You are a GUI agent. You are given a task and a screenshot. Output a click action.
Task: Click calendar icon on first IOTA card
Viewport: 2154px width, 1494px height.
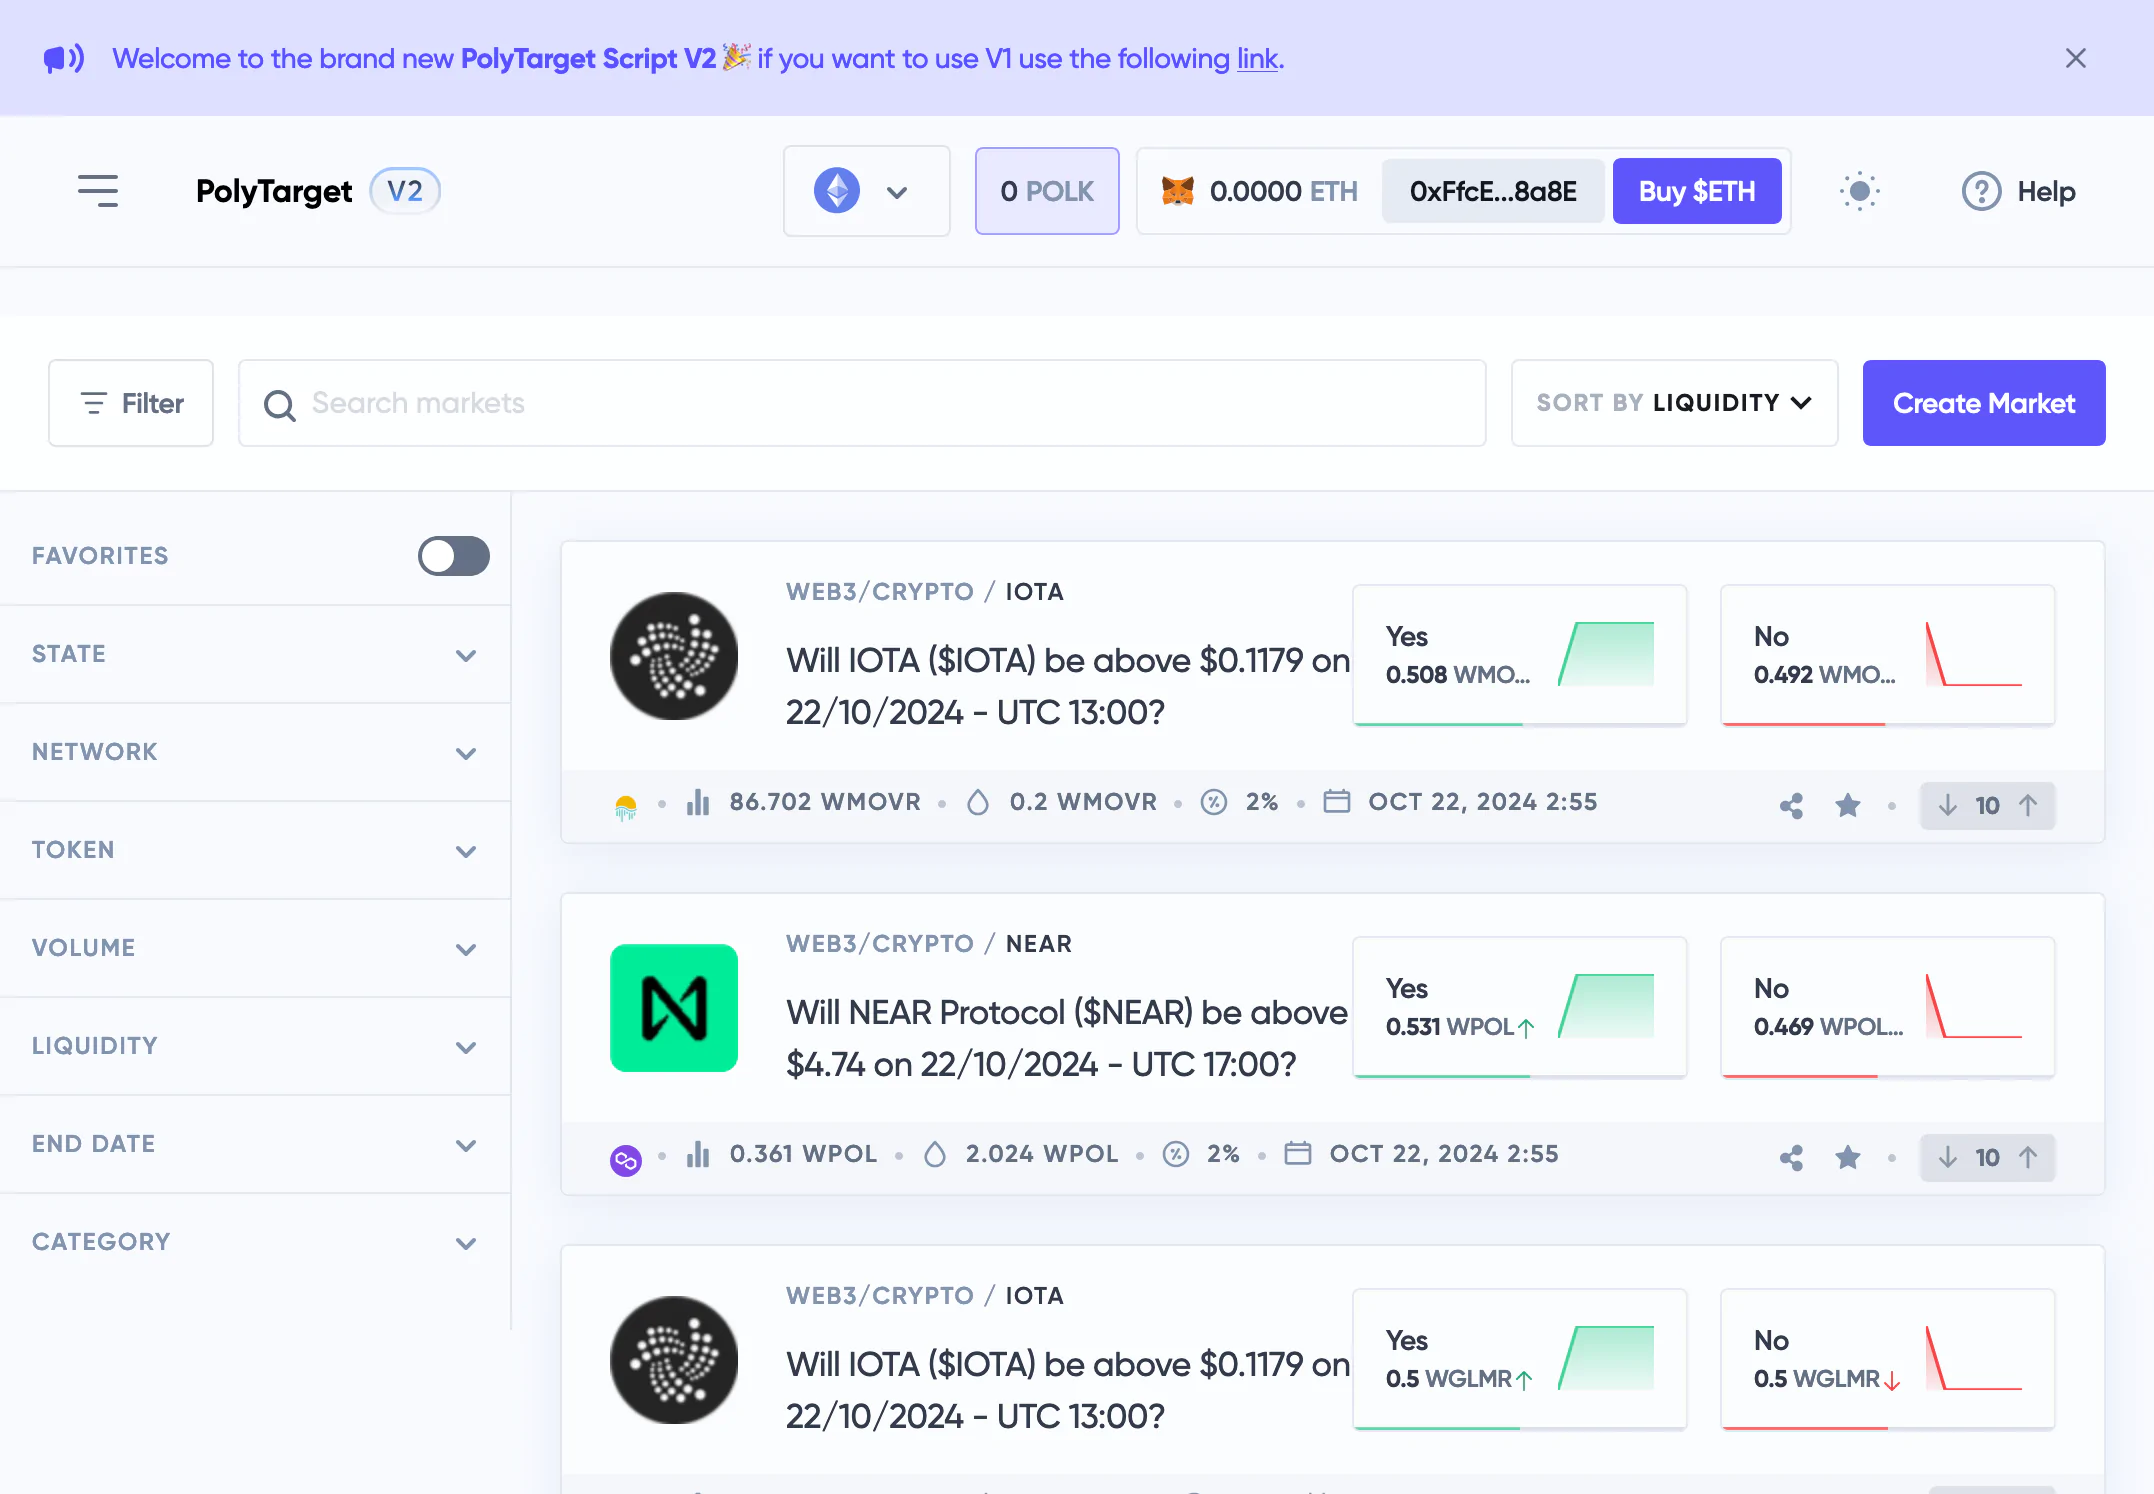[x=1337, y=802]
